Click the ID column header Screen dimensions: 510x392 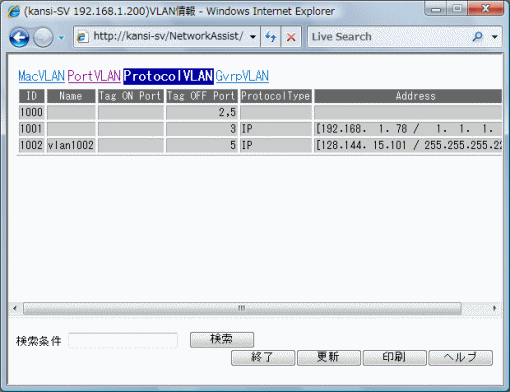pyautogui.click(x=32, y=96)
